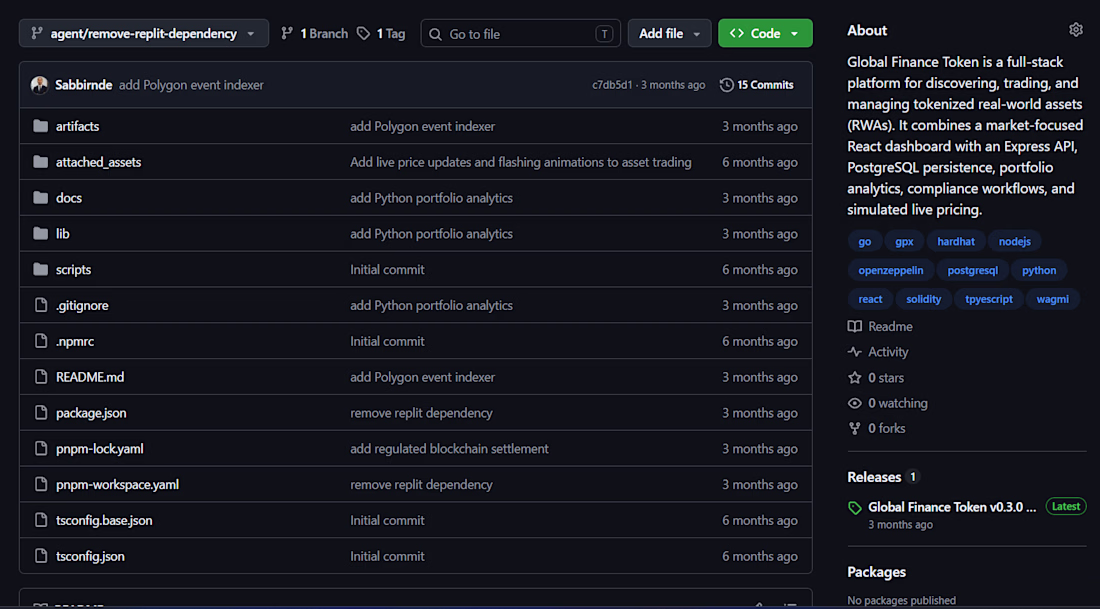Click the tsconfig.json file icon
The width and height of the screenshot is (1100, 609).
(41, 556)
